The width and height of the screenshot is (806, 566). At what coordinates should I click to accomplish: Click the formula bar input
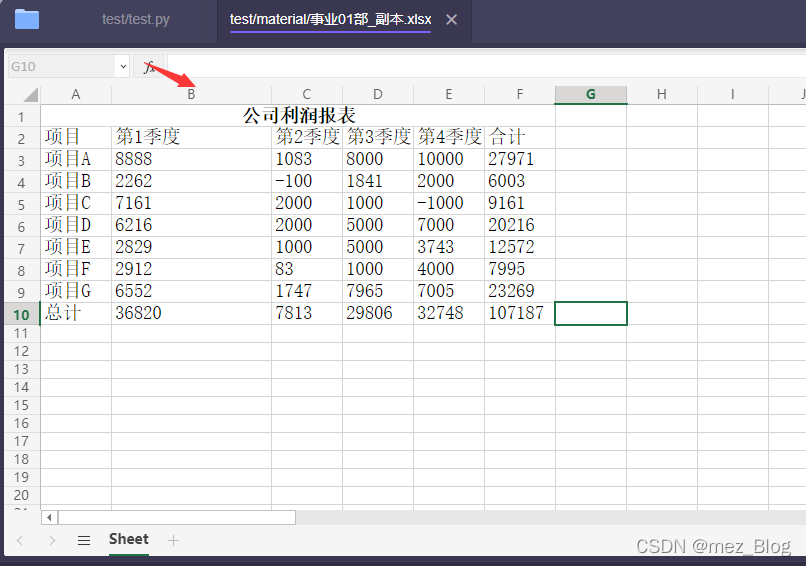[486, 66]
